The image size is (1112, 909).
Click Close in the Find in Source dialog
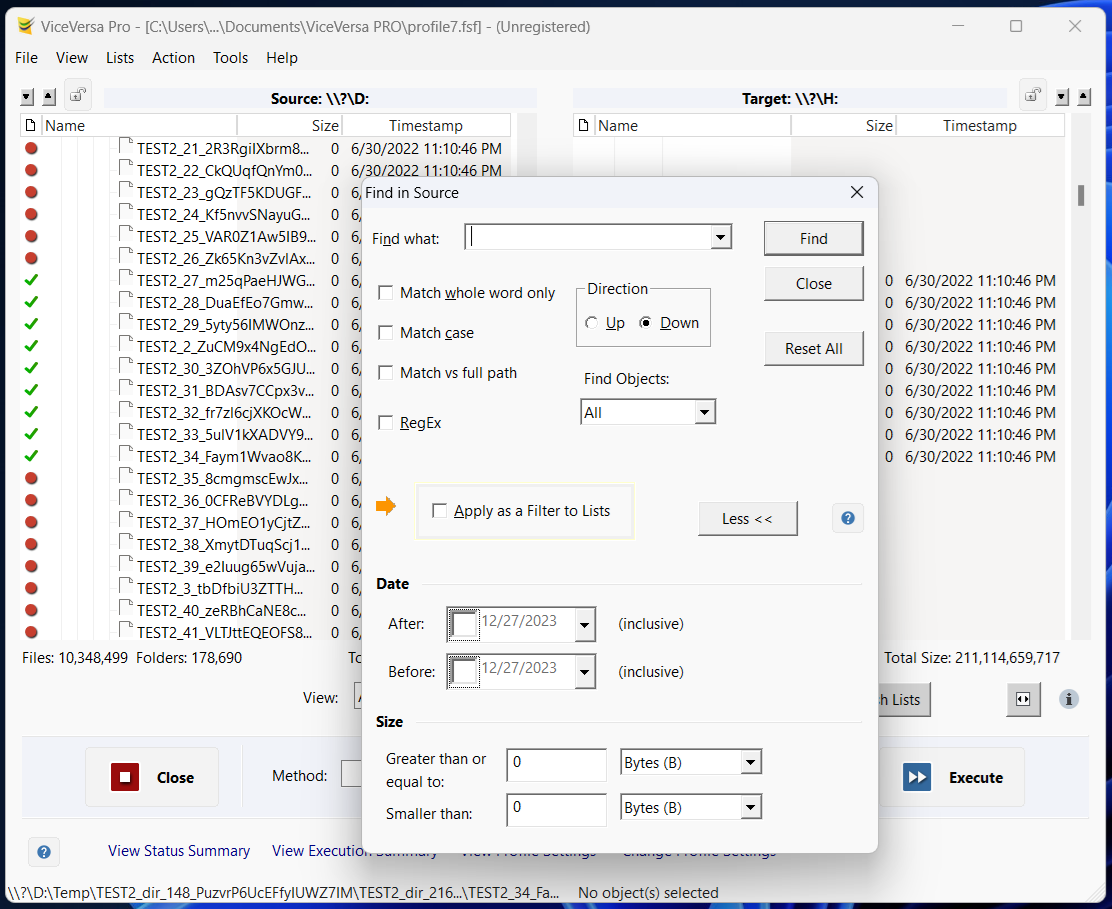coord(813,284)
